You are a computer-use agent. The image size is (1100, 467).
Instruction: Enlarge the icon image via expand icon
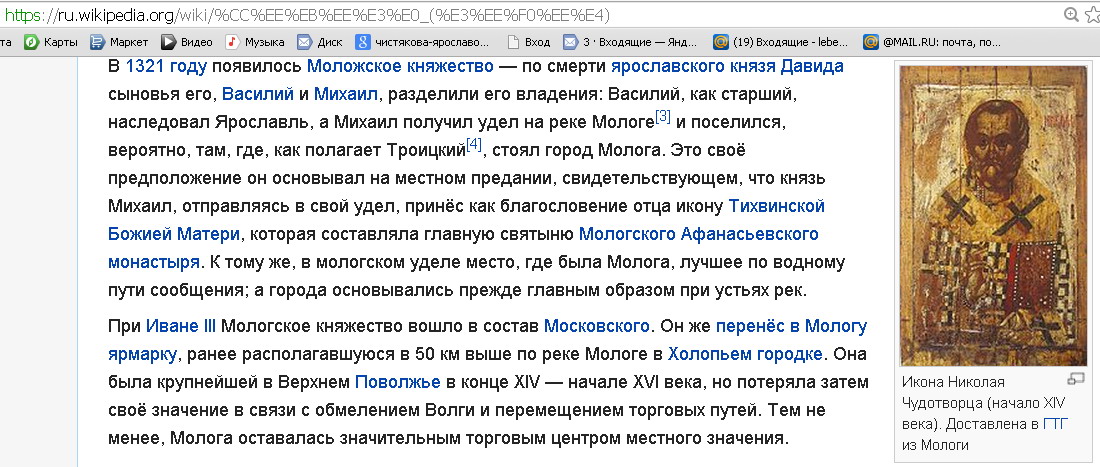tap(1075, 379)
